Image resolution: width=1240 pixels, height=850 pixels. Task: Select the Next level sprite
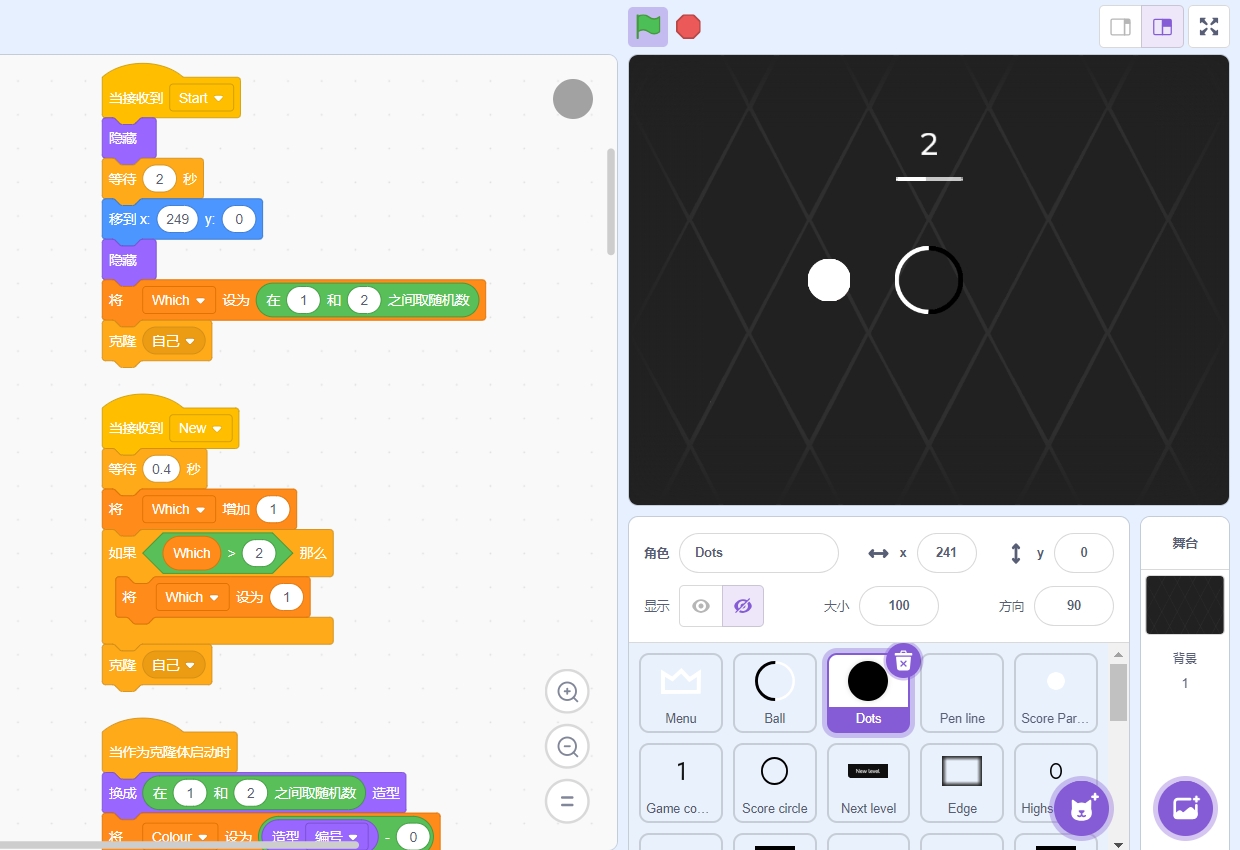pos(868,783)
